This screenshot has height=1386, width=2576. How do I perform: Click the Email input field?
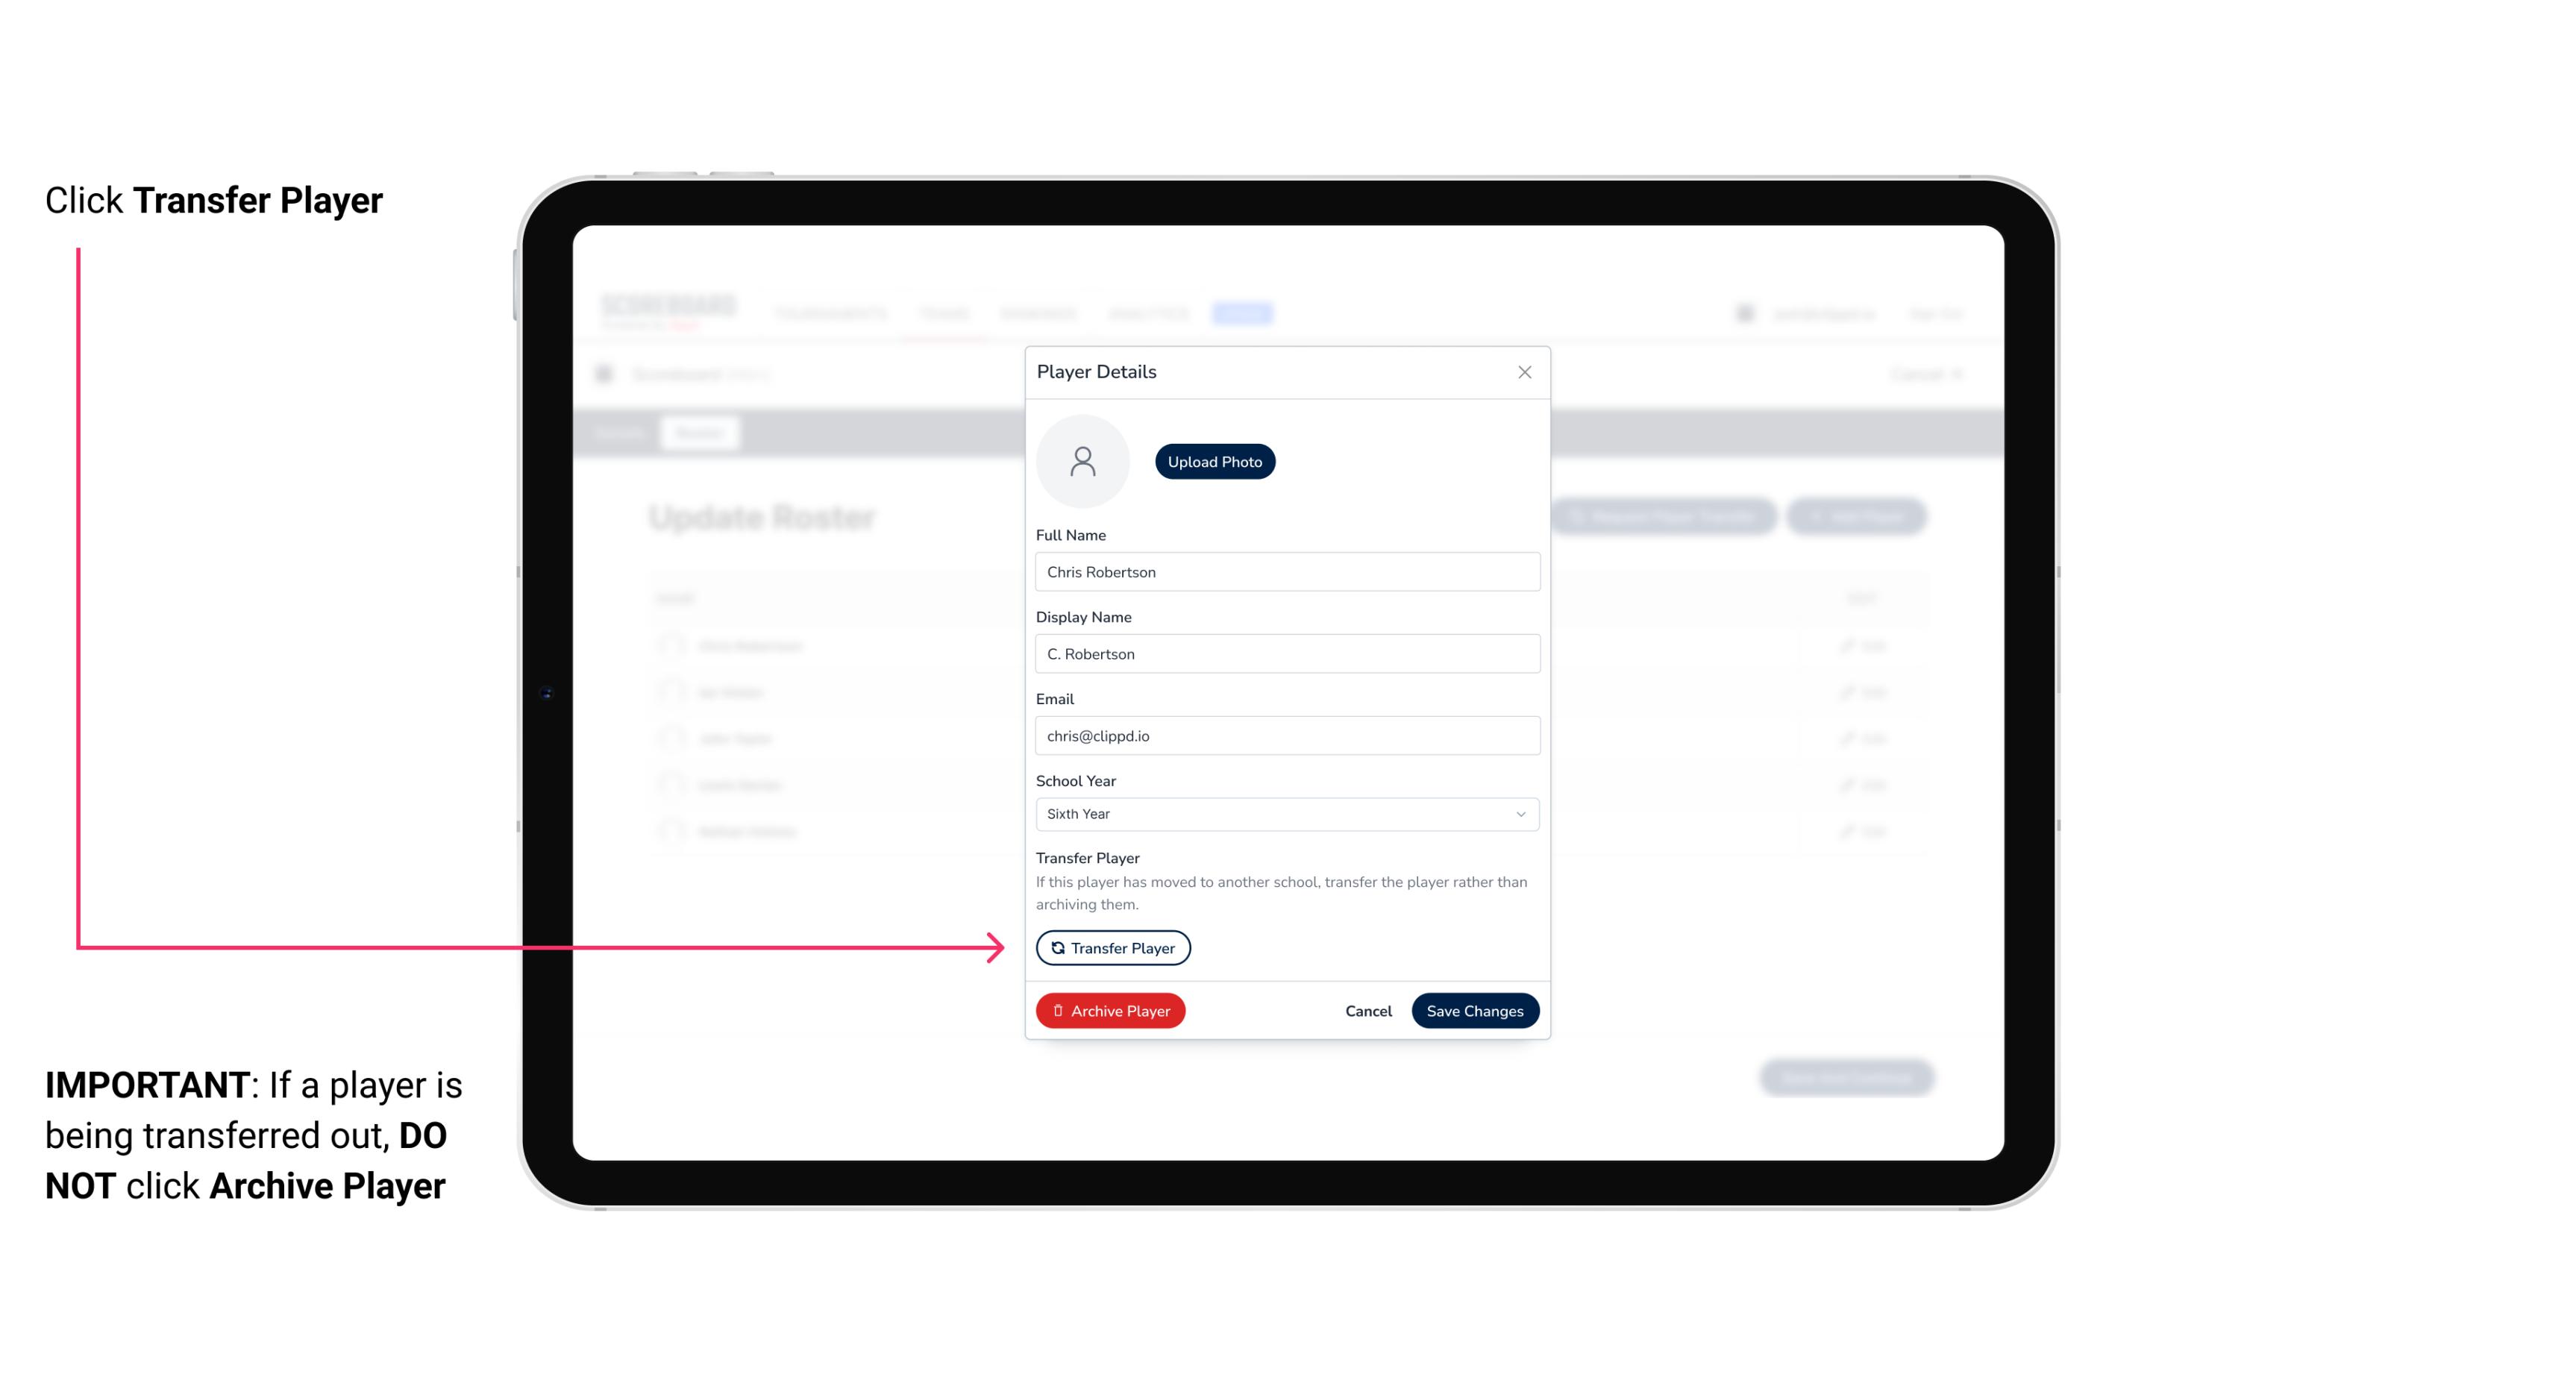tap(1285, 734)
